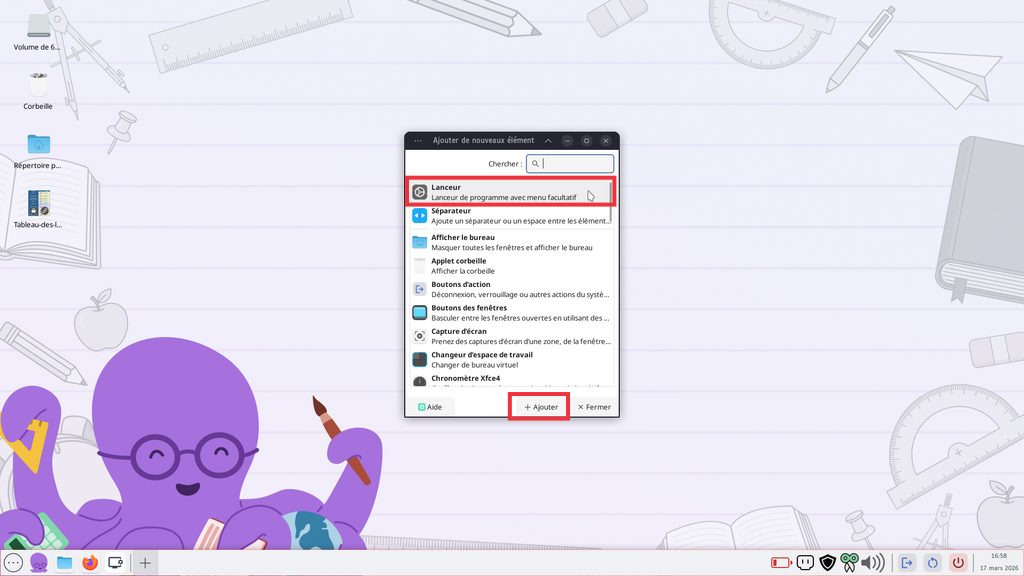Select Changeur d'espace de travail item

[x=510, y=360]
